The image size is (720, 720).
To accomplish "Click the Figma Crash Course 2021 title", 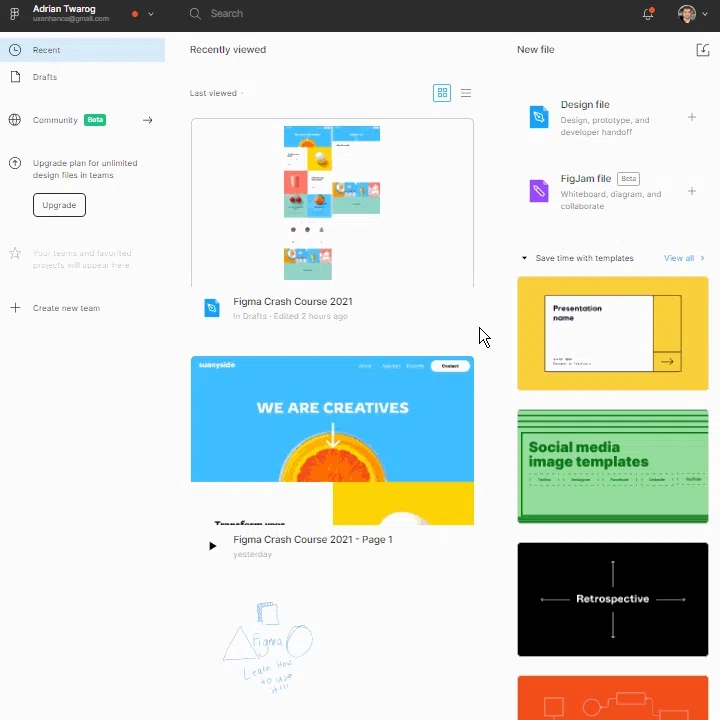I will (292, 302).
